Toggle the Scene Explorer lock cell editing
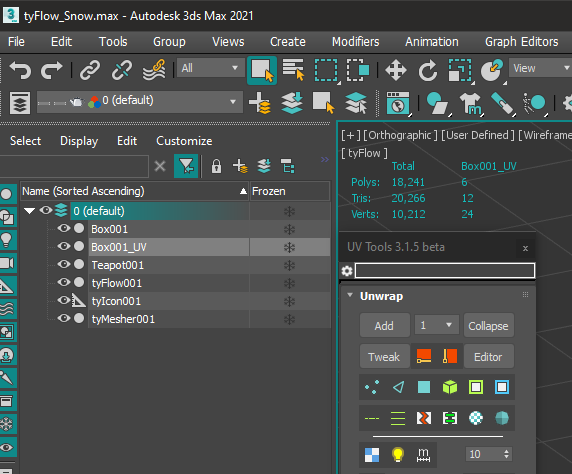 click(216, 166)
